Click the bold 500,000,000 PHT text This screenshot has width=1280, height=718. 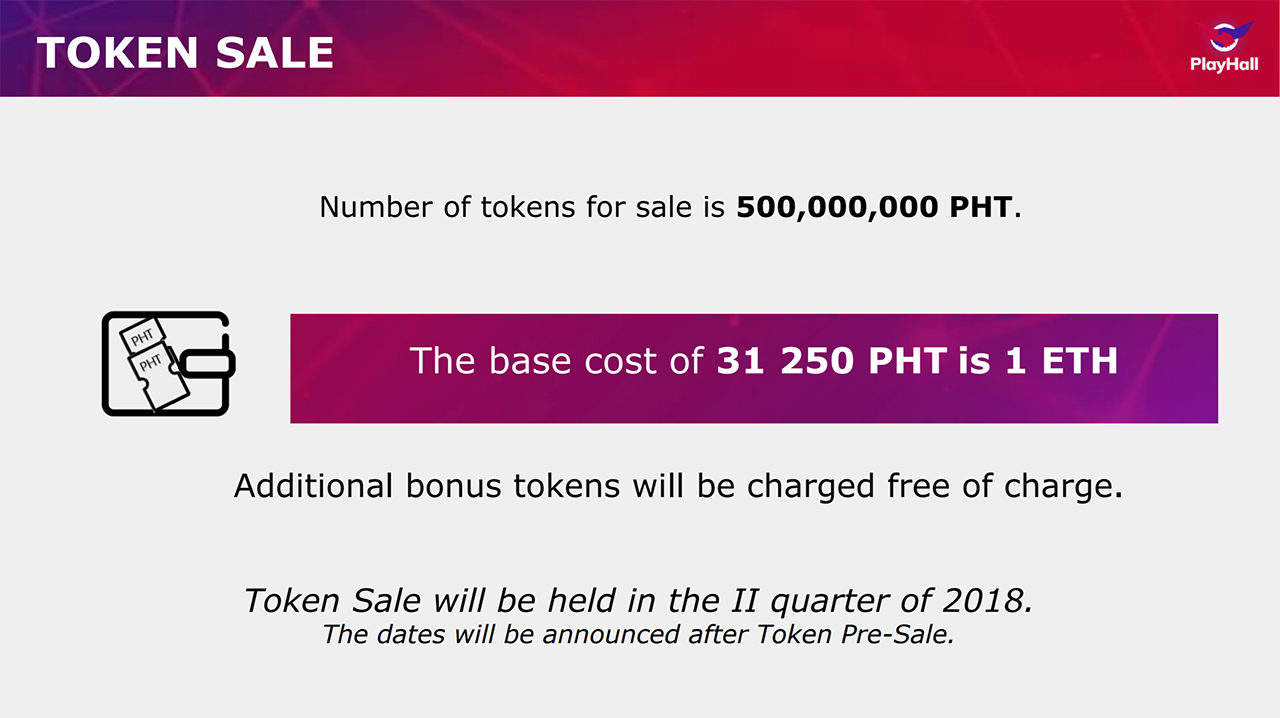[875, 207]
